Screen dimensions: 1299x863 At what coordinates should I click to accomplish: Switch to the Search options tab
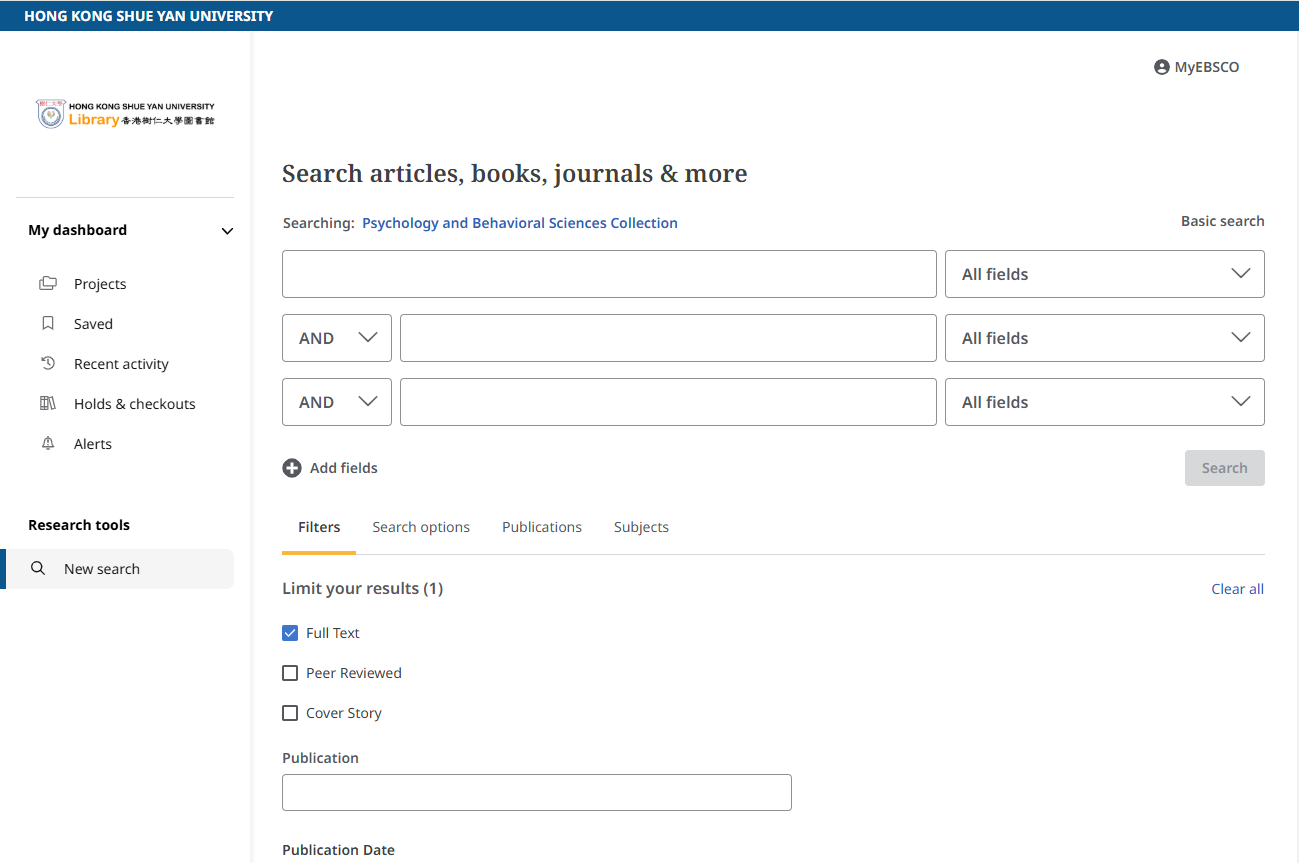(421, 527)
